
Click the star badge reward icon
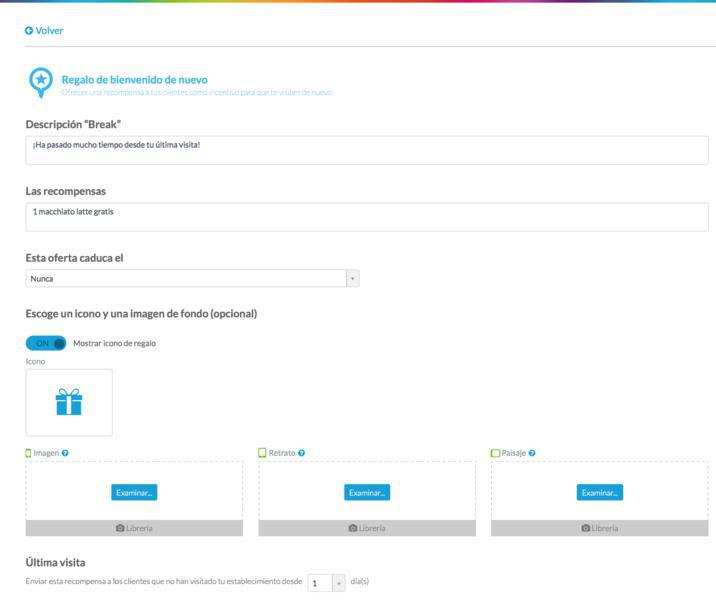[40, 81]
